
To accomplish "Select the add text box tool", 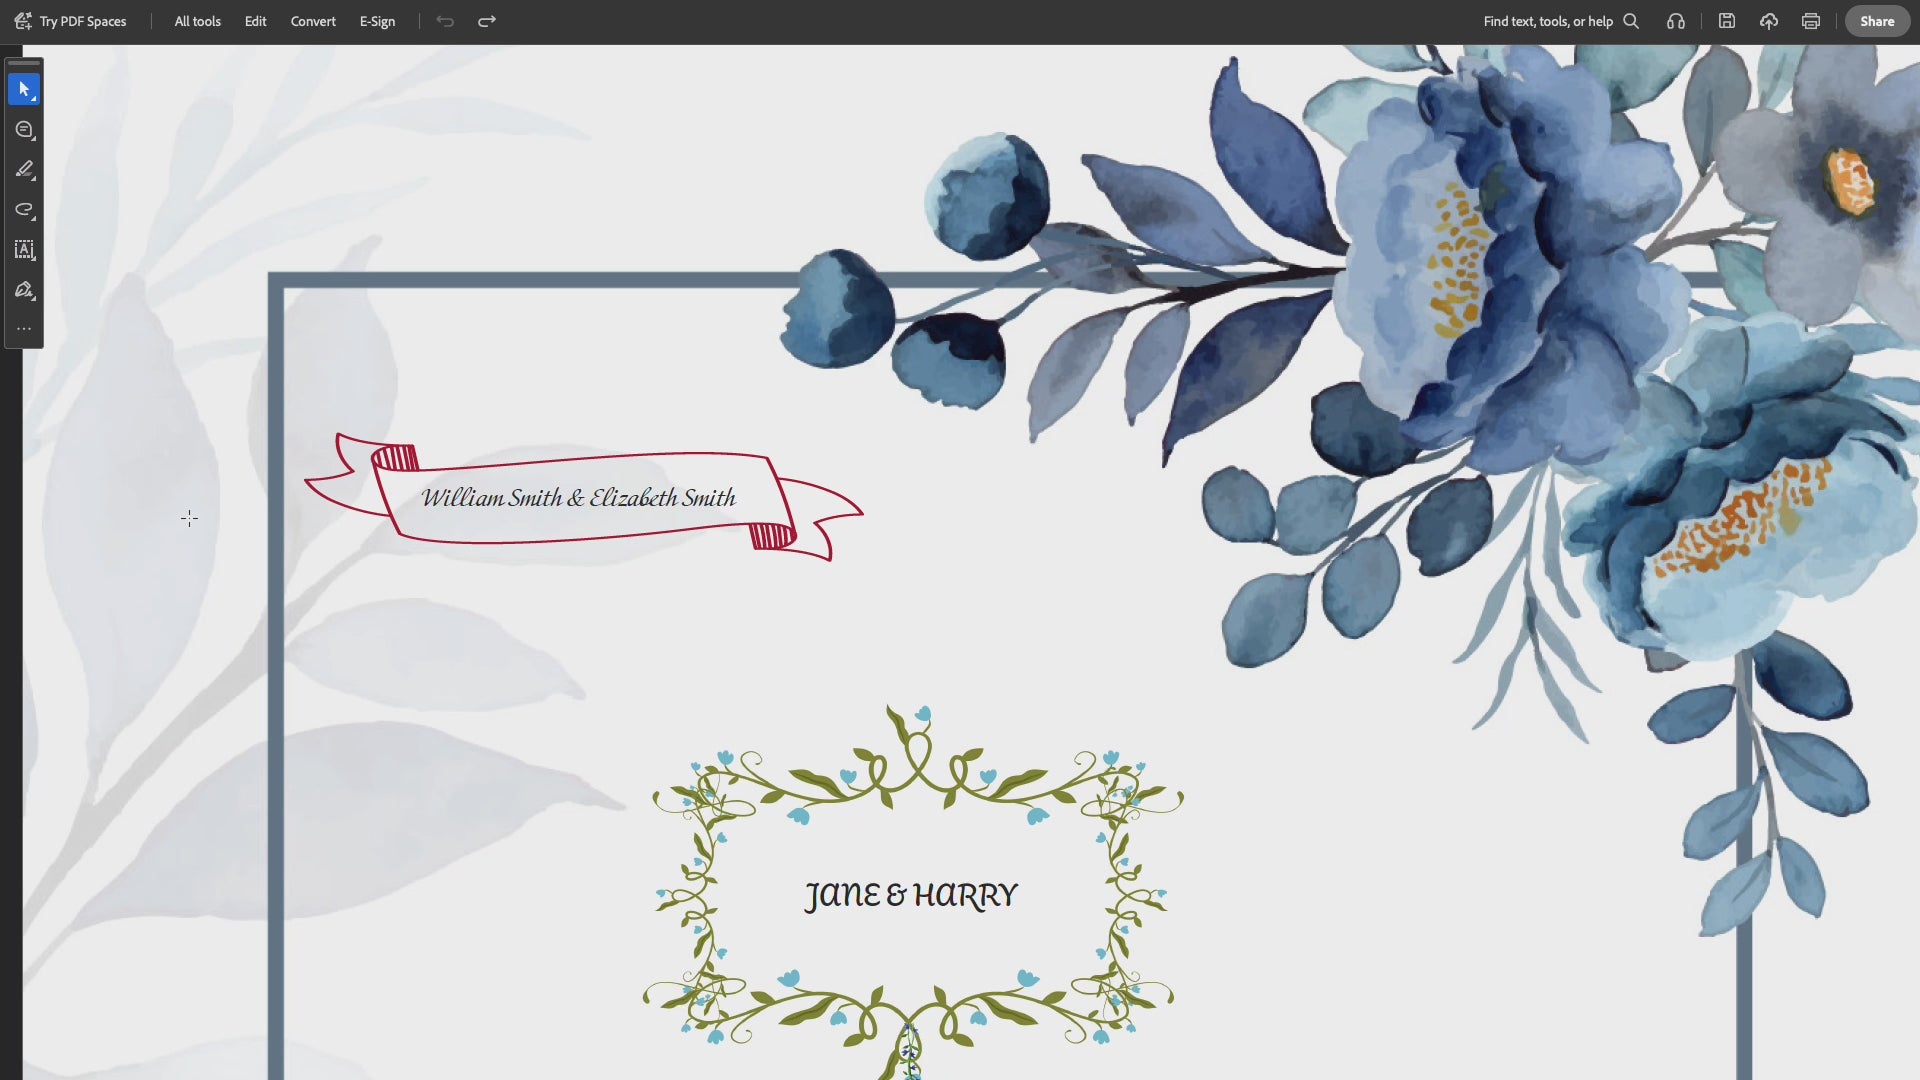I will [x=24, y=250].
